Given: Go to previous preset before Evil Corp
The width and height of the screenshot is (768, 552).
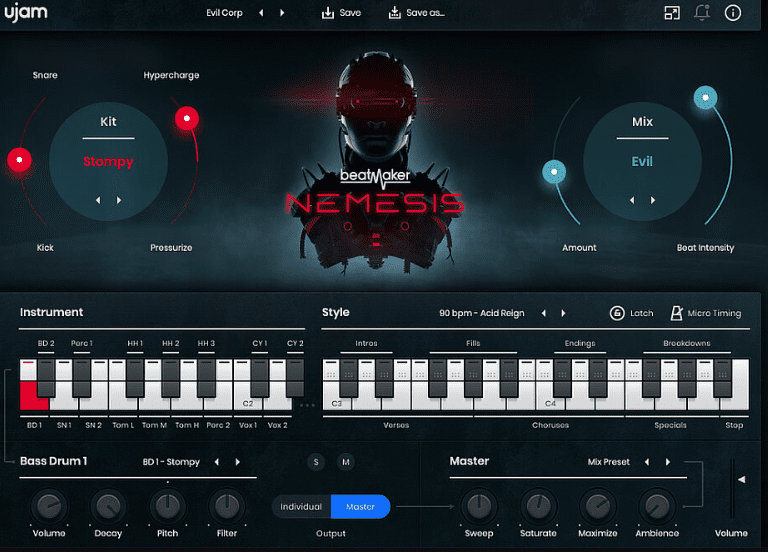Looking at the screenshot, I should point(261,13).
